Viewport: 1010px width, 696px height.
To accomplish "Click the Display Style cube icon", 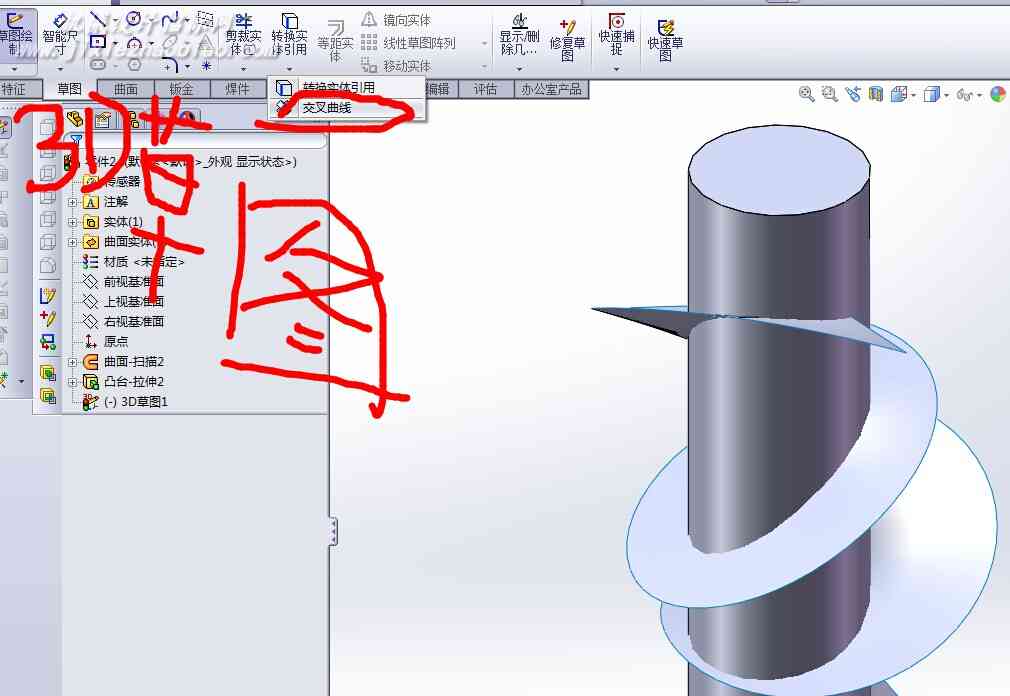I will coord(931,95).
